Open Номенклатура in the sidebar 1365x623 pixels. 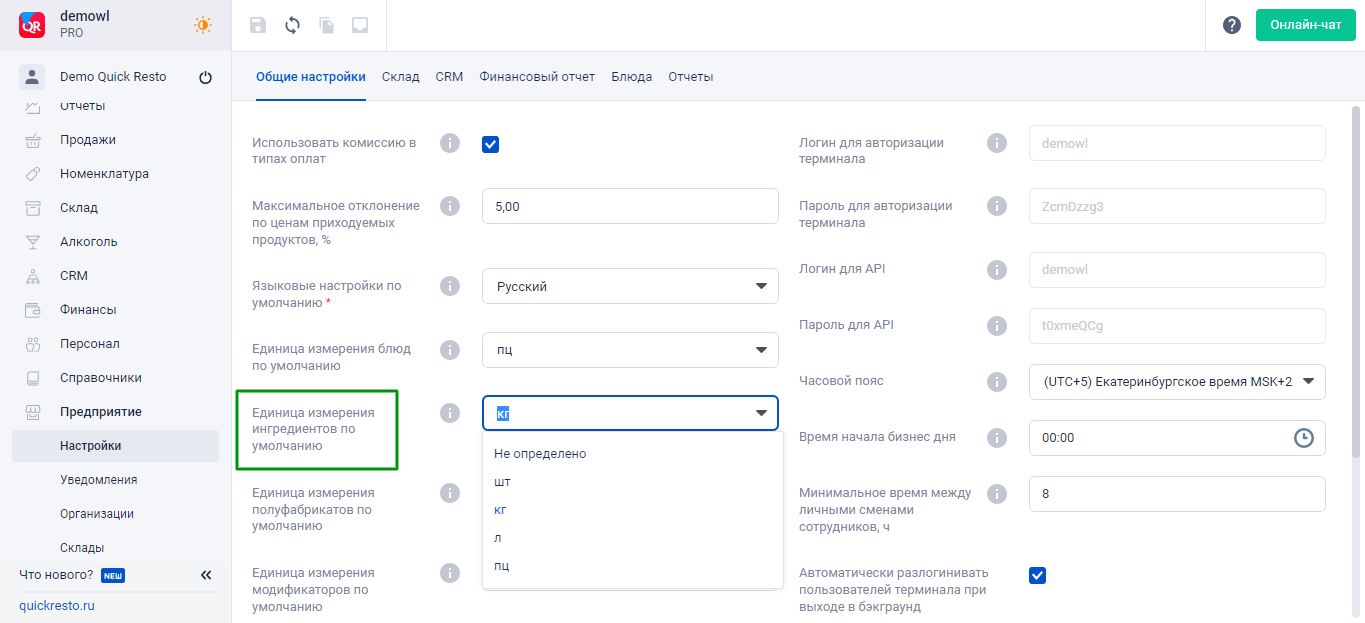pos(104,174)
